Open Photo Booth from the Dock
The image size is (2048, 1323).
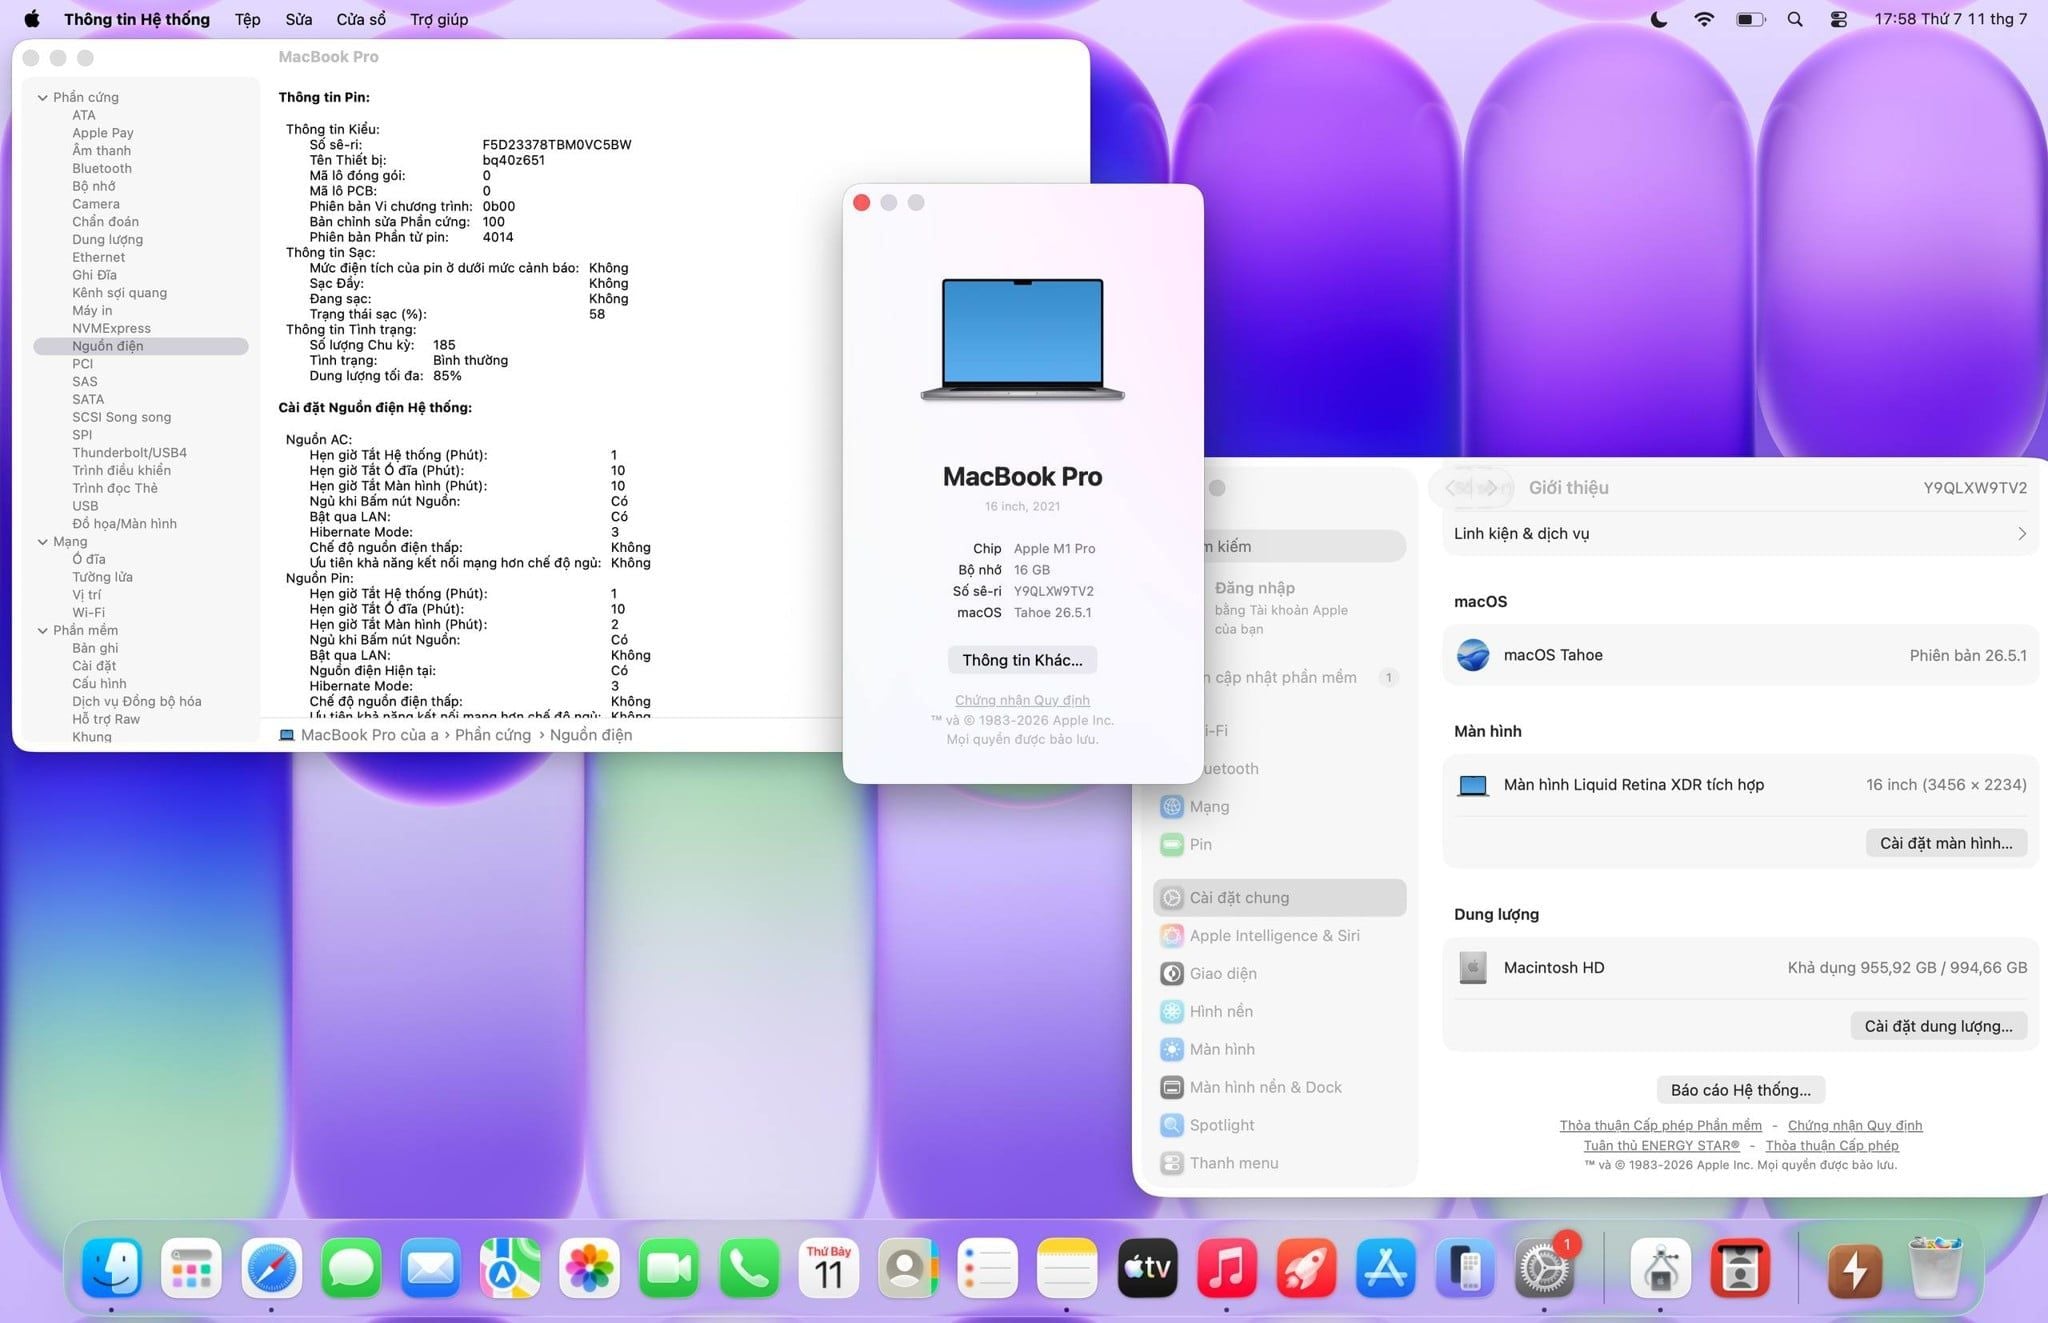tap(1740, 1267)
